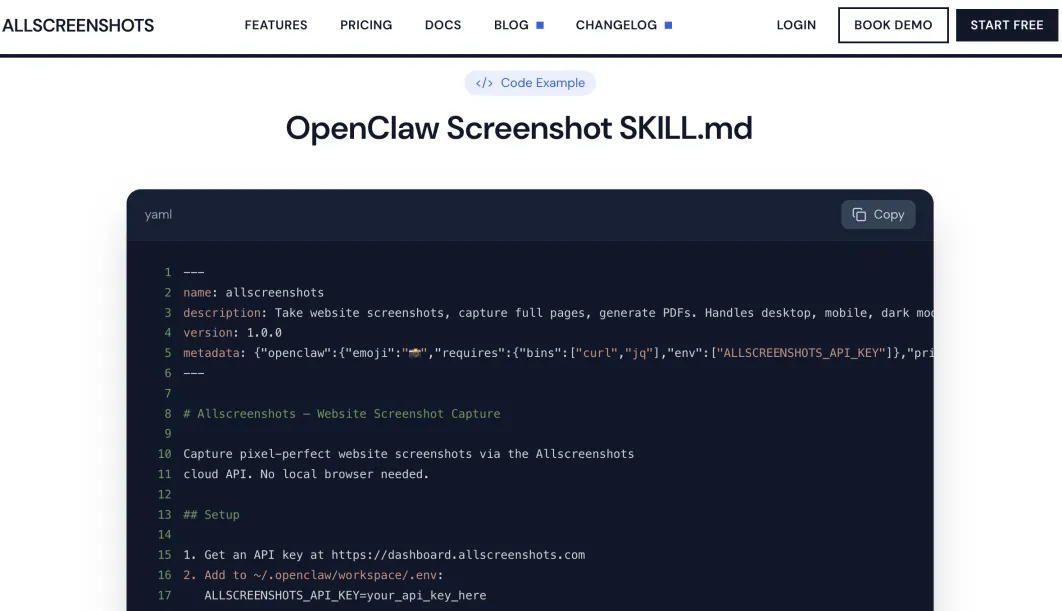Viewport: 1062px width, 611px height.
Task: Open the Features page
Action: [276, 25]
